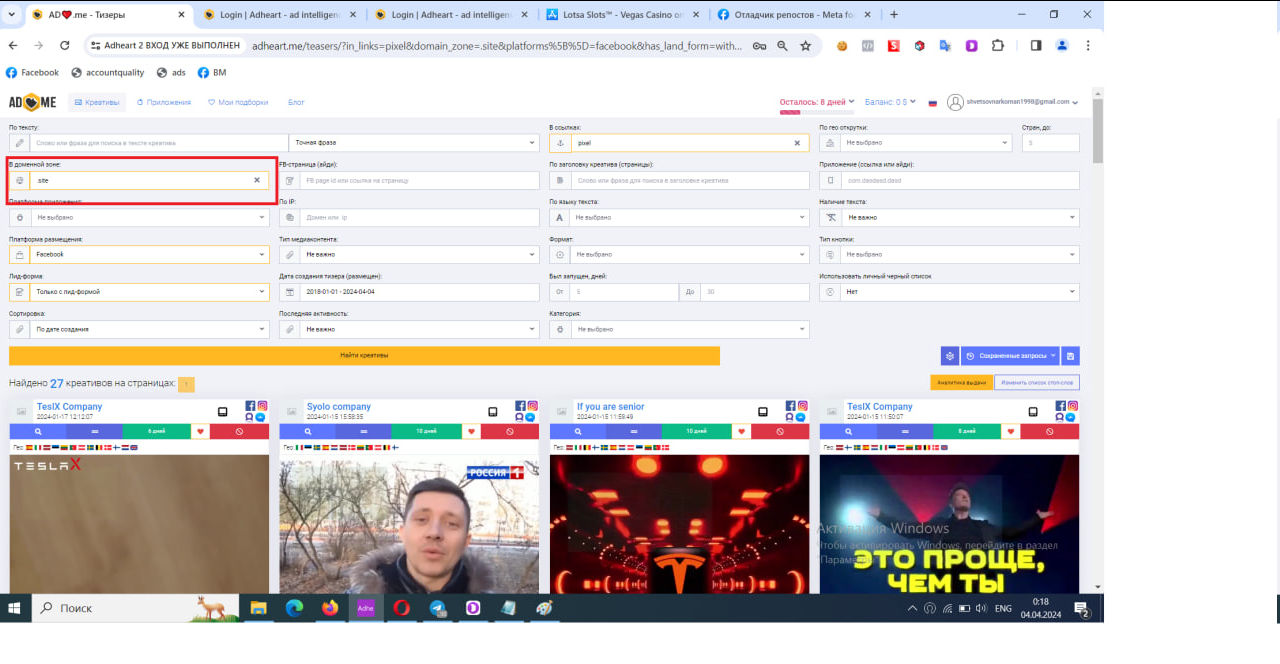Click the red block icon on Syolo company card
Screen dimensions: 1280x664
(x=510, y=432)
